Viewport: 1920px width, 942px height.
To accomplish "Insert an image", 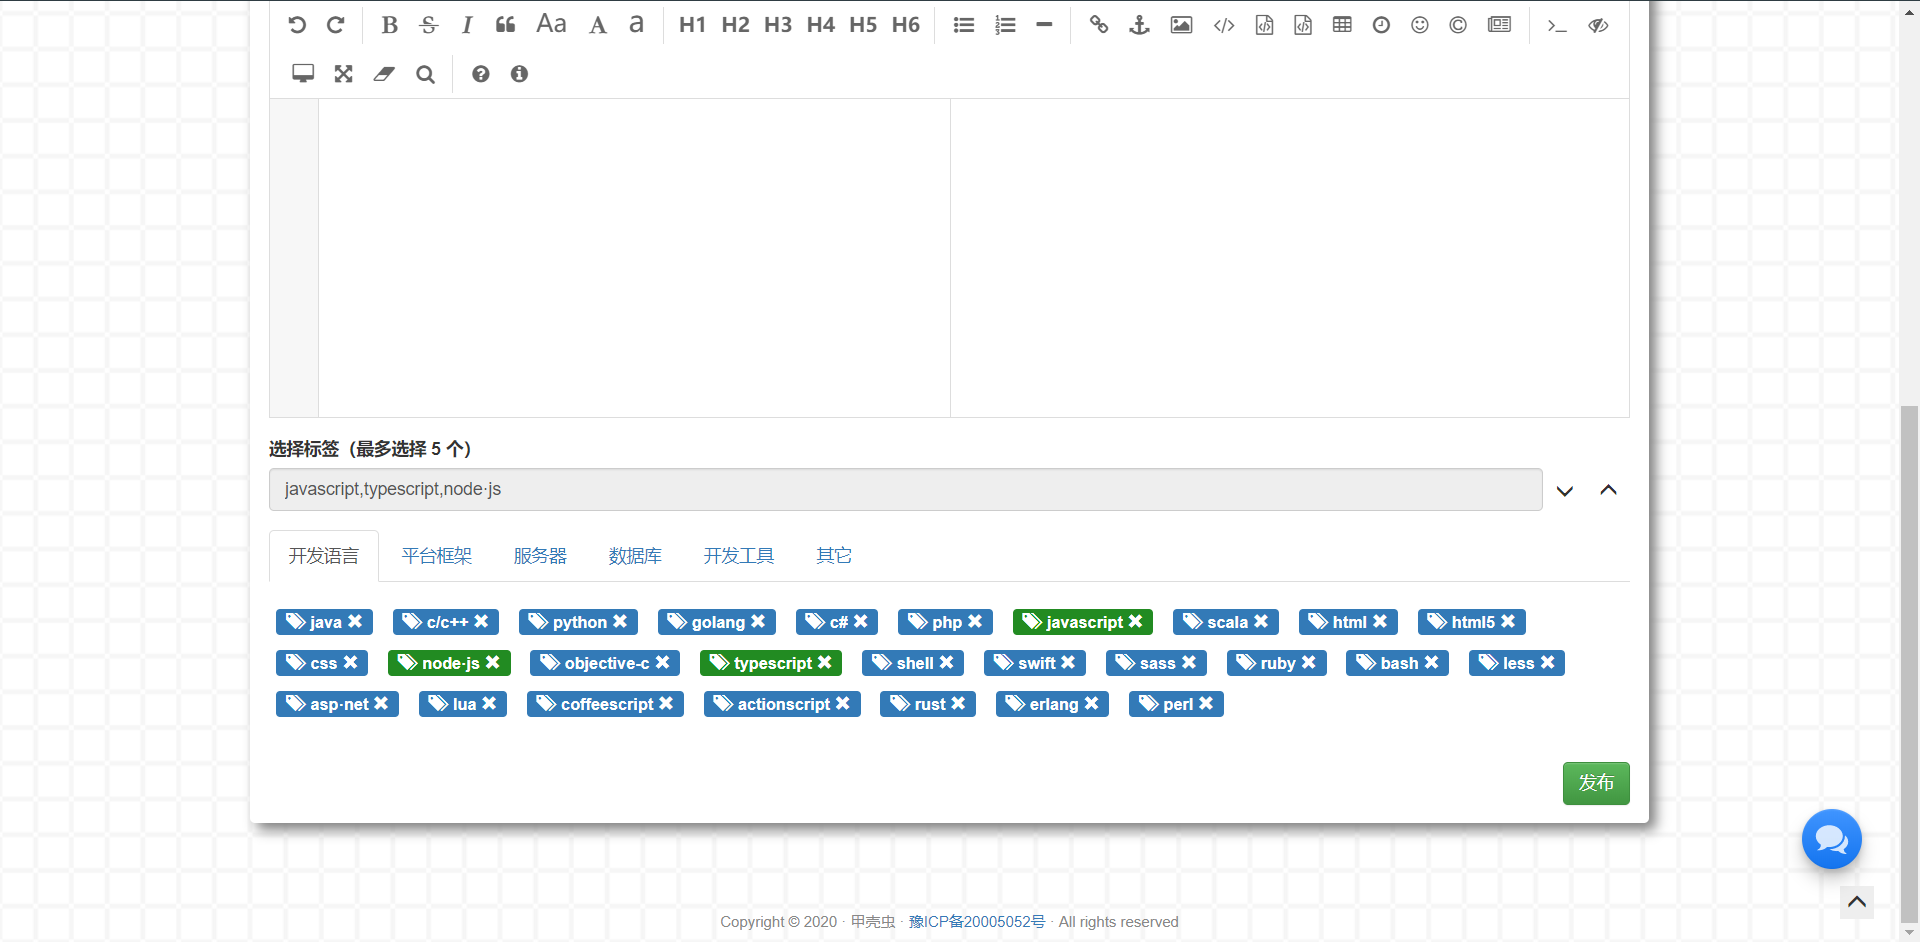I will 1181,25.
